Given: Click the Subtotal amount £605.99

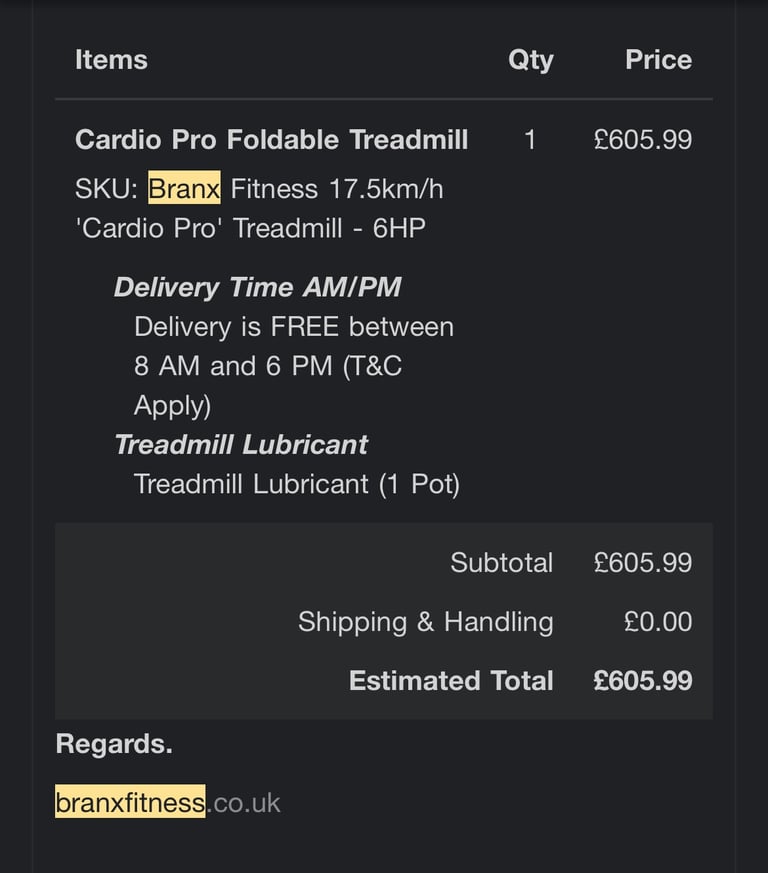Looking at the screenshot, I should [x=643, y=562].
